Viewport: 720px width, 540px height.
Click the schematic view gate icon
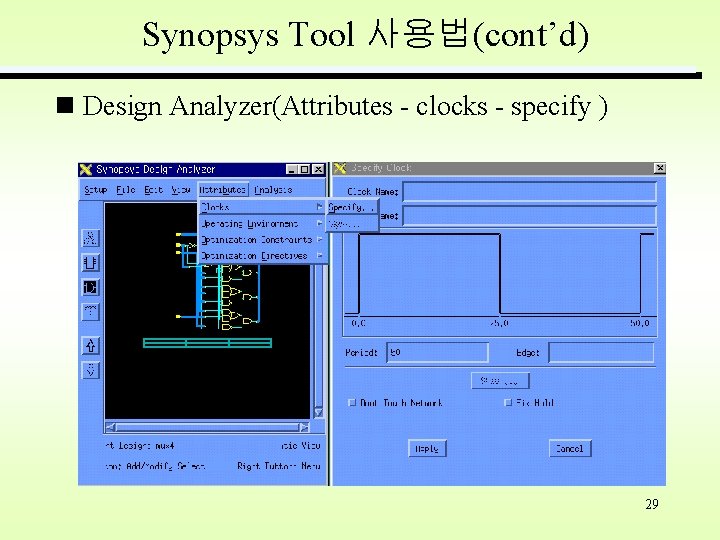[x=90, y=287]
